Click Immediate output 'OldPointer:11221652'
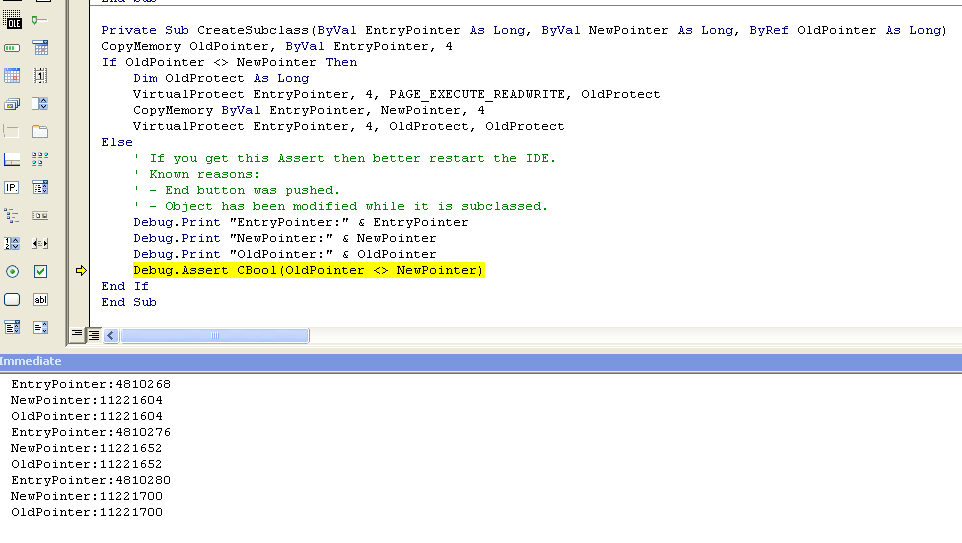This screenshot has height=543, width=962. tap(87, 464)
